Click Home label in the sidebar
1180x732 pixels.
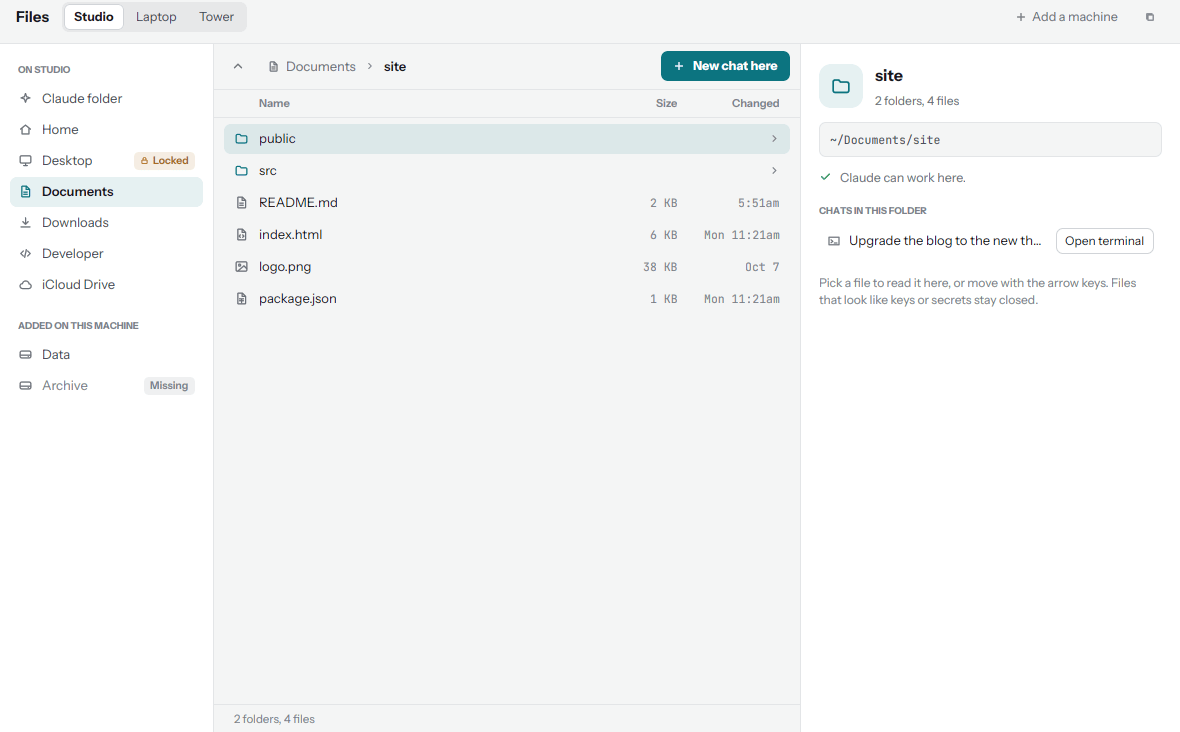(60, 129)
